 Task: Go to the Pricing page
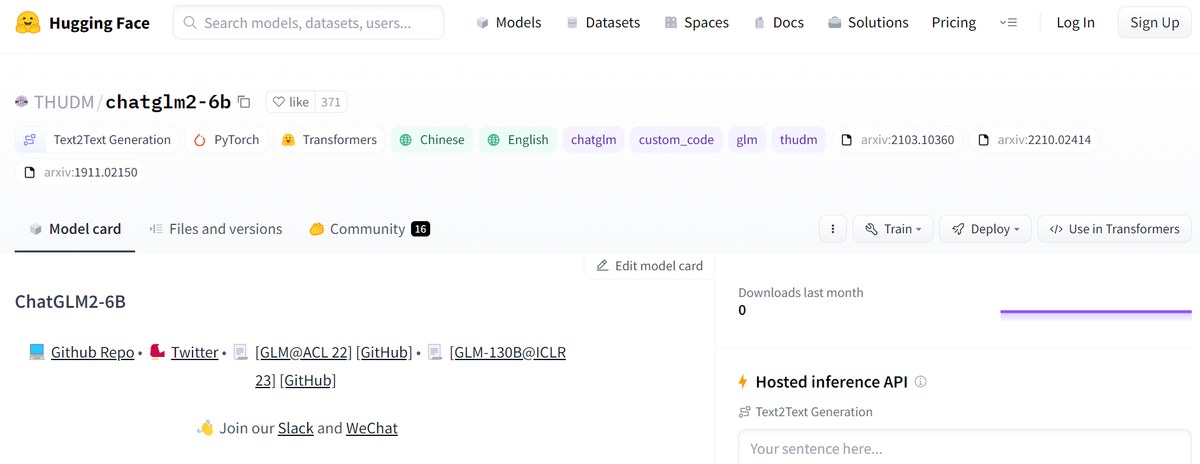[x=954, y=22]
